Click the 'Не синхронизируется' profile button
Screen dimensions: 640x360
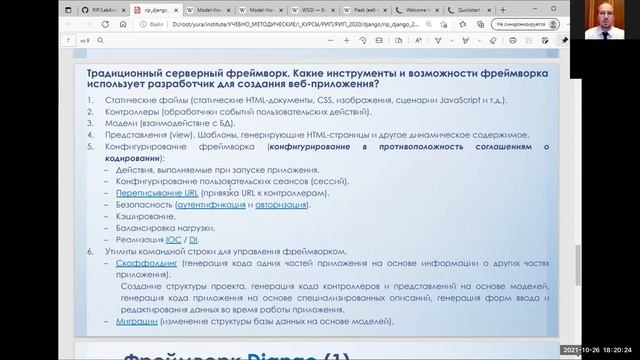(x=525, y=24)
